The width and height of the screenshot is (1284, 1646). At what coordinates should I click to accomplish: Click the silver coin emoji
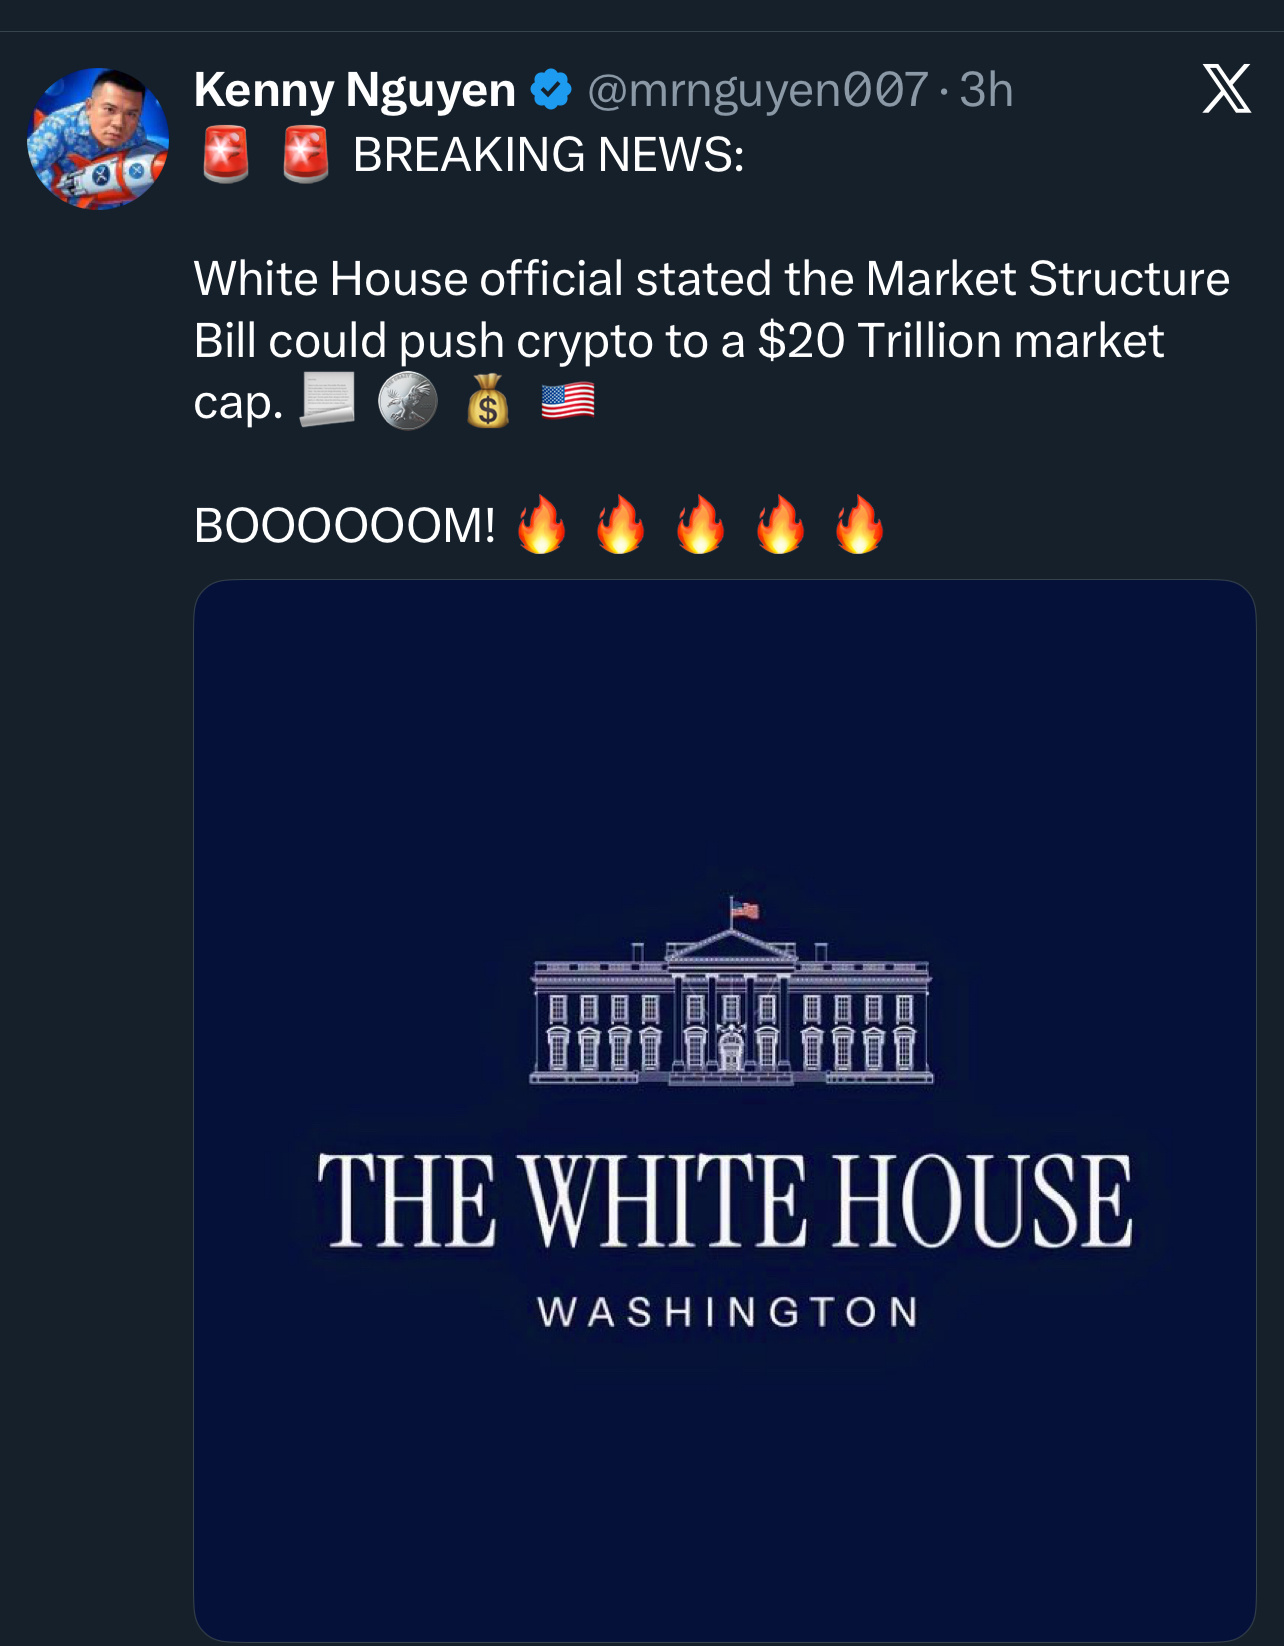(x=408, y=402)
